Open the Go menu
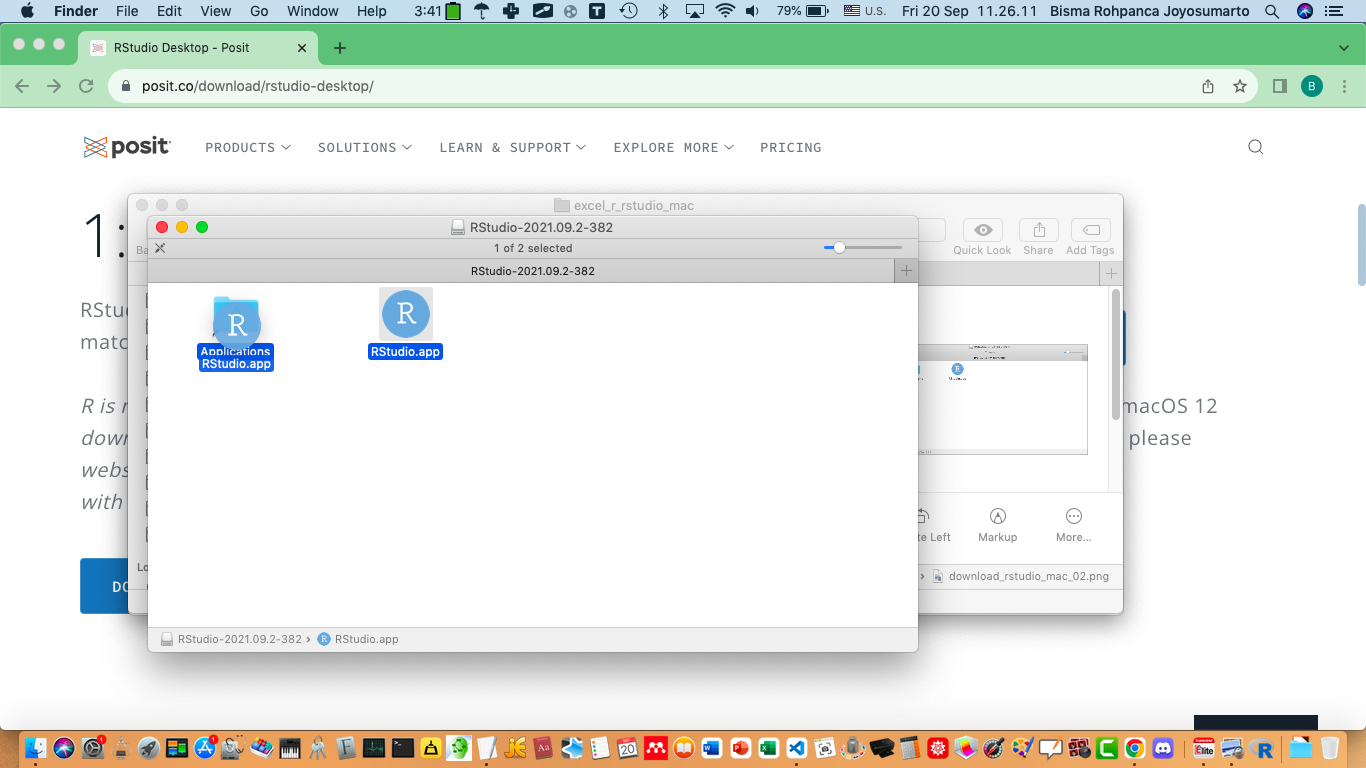This screenshot has width=1366, height=768. (x=259, y=11)
